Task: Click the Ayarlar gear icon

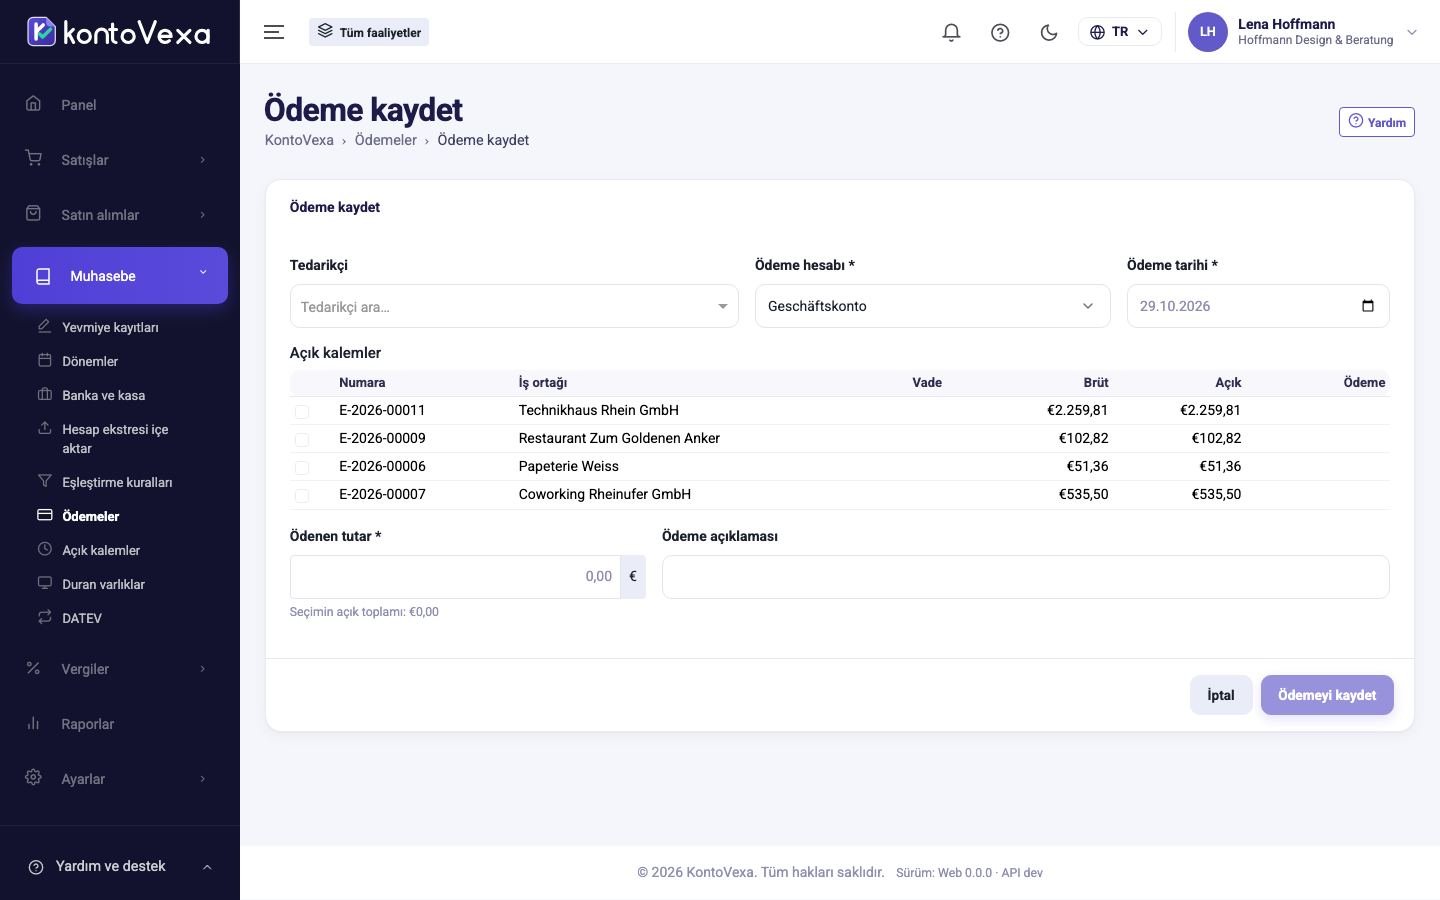Action: (34, 778)
